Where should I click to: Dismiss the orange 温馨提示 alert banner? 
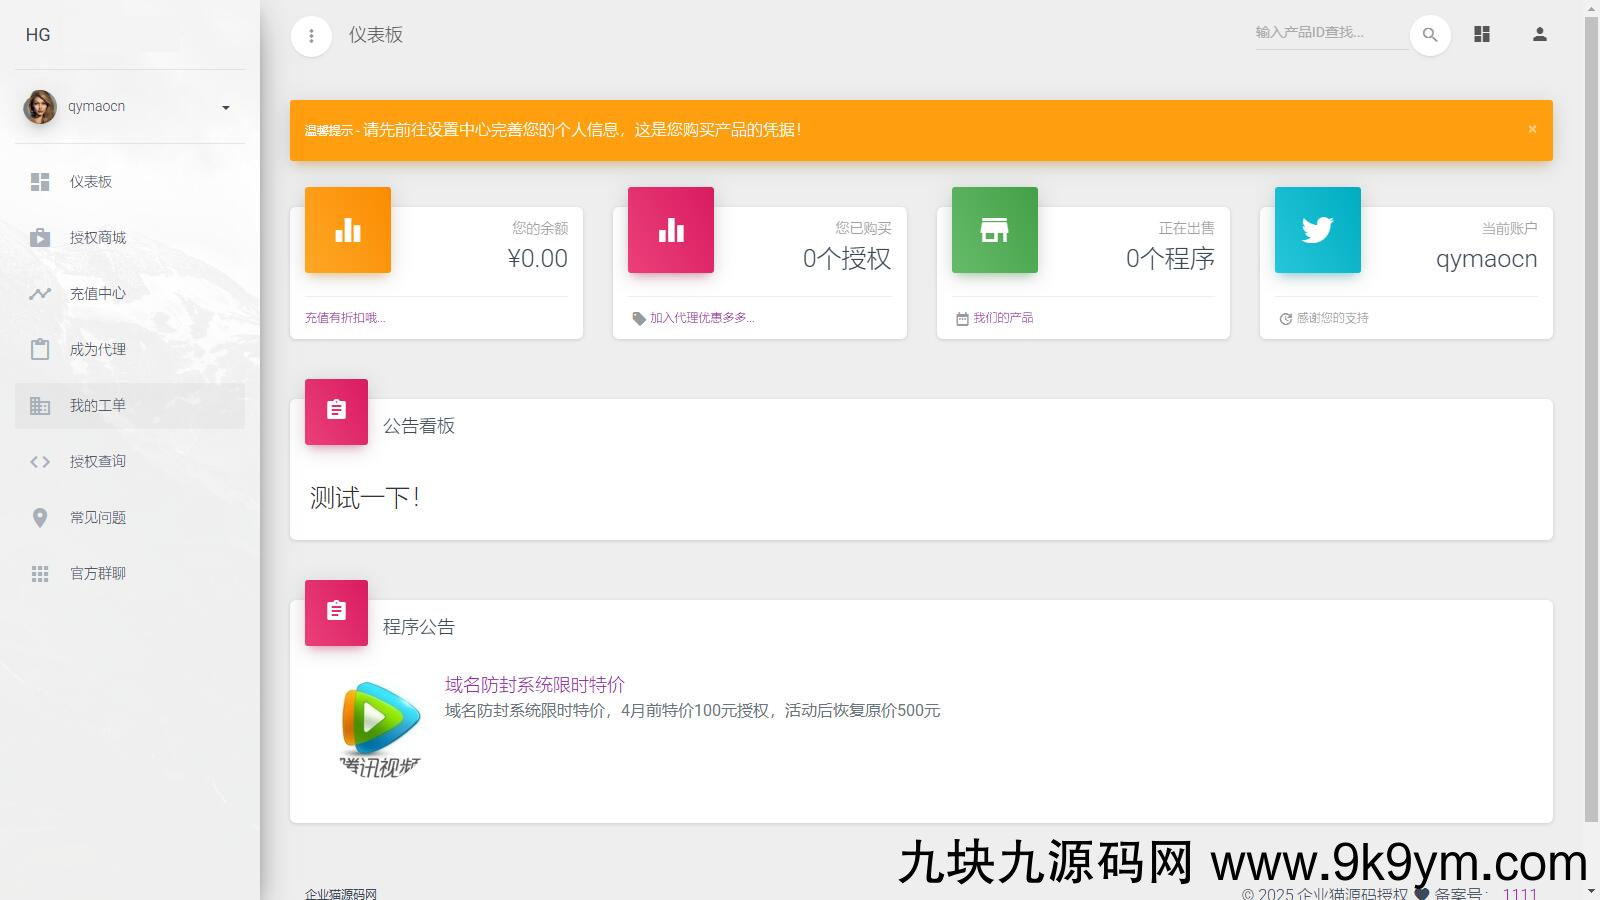[1532, 129]
